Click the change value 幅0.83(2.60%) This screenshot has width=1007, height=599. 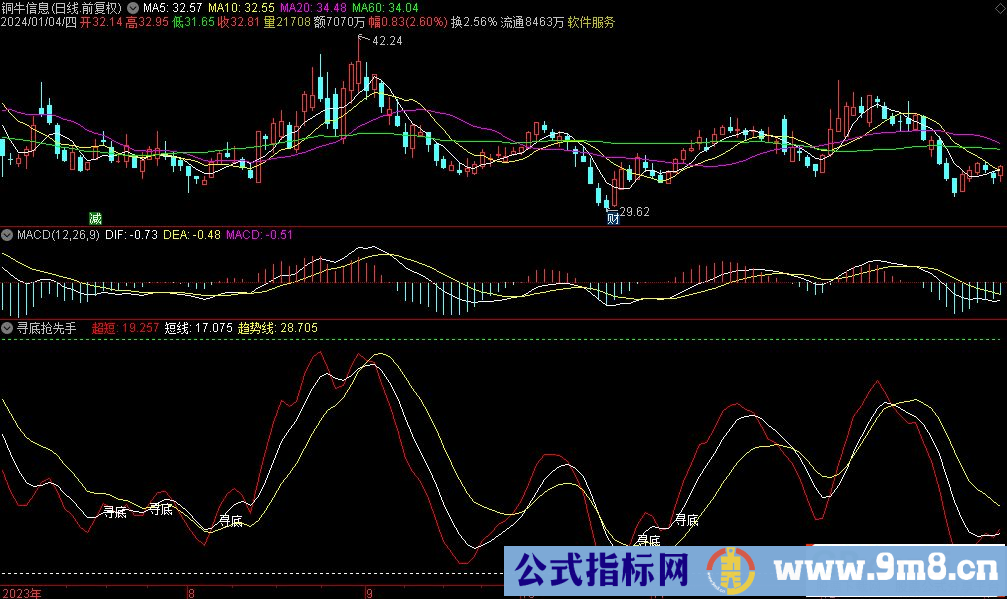(x=408, y=22)
